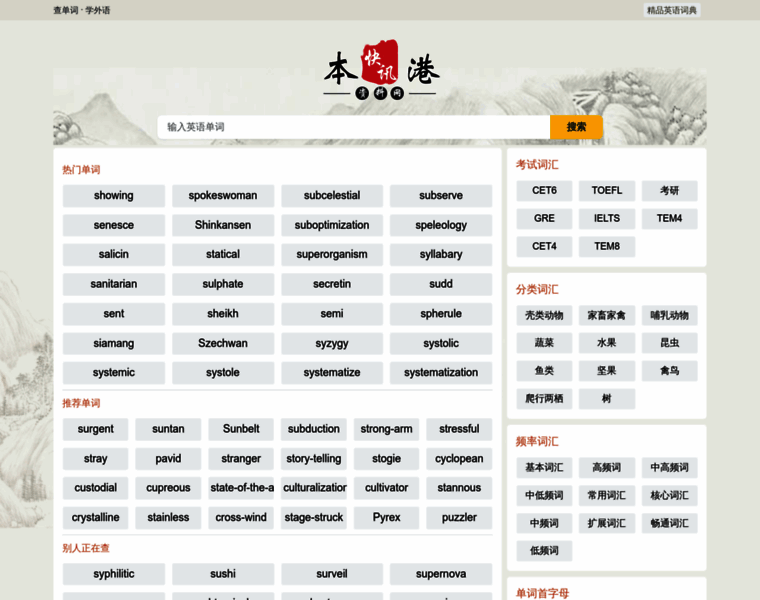This screenshot has height=600, width=760.
Task: Select the recommended word 'stage-struck'
Action: coord(314,518)
